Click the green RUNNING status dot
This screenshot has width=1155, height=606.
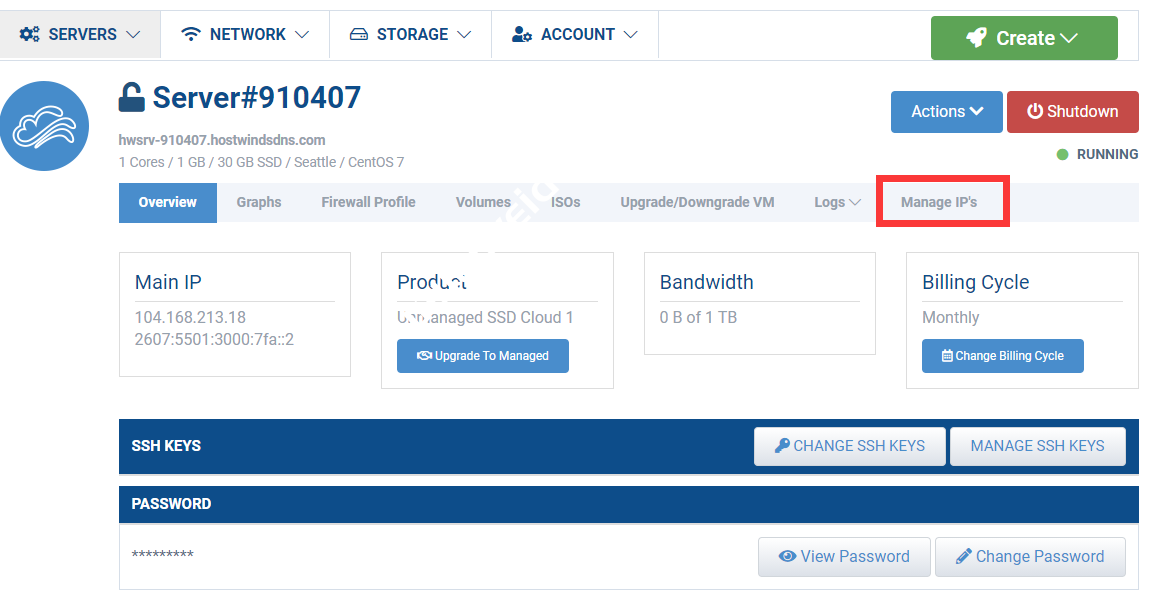pos(1062,155)
